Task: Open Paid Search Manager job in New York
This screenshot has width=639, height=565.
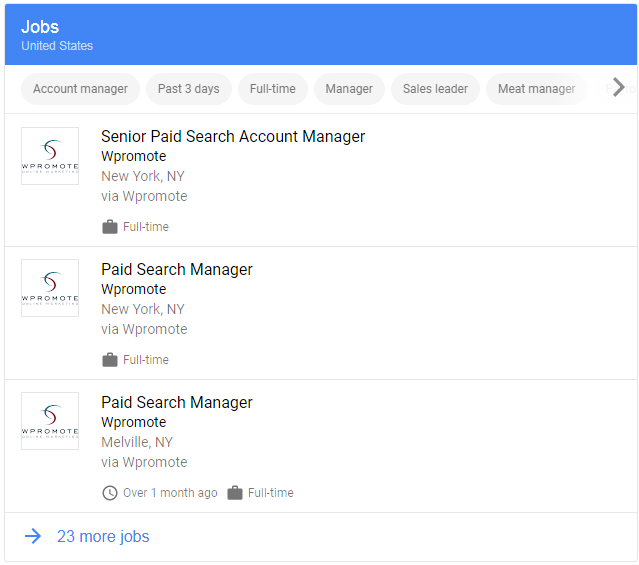Action: 177,269
